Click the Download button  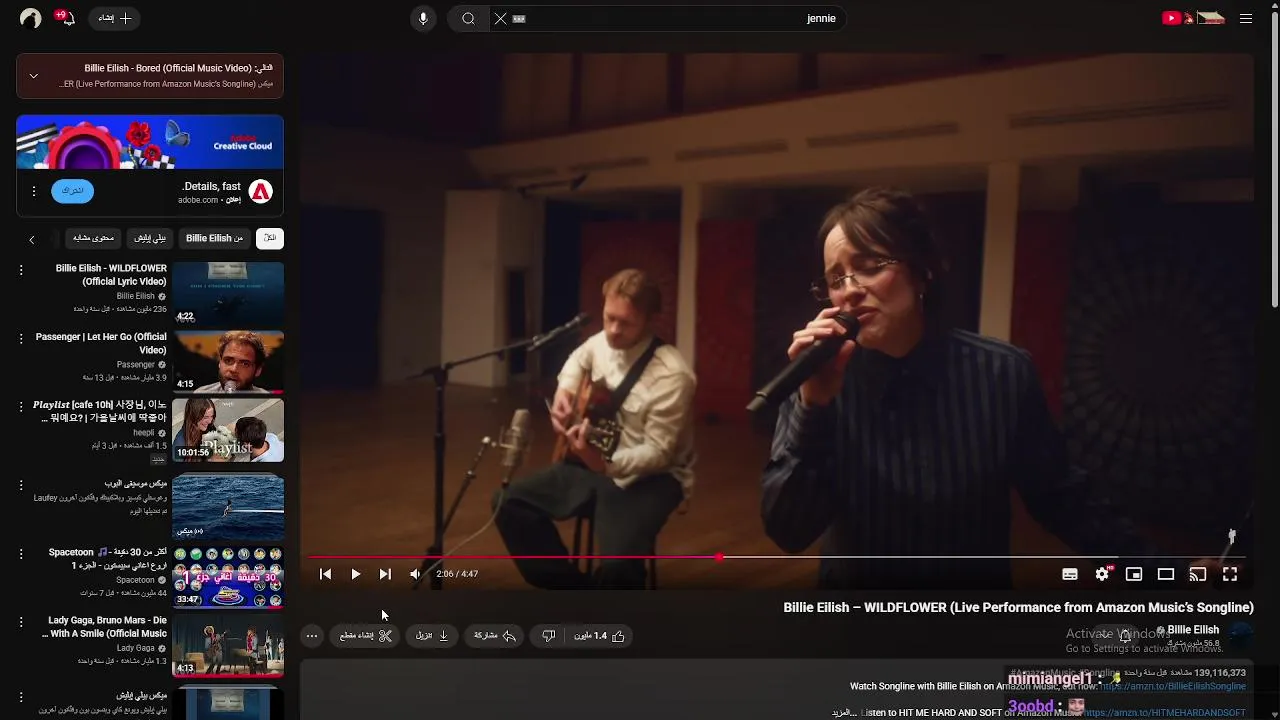432,636
